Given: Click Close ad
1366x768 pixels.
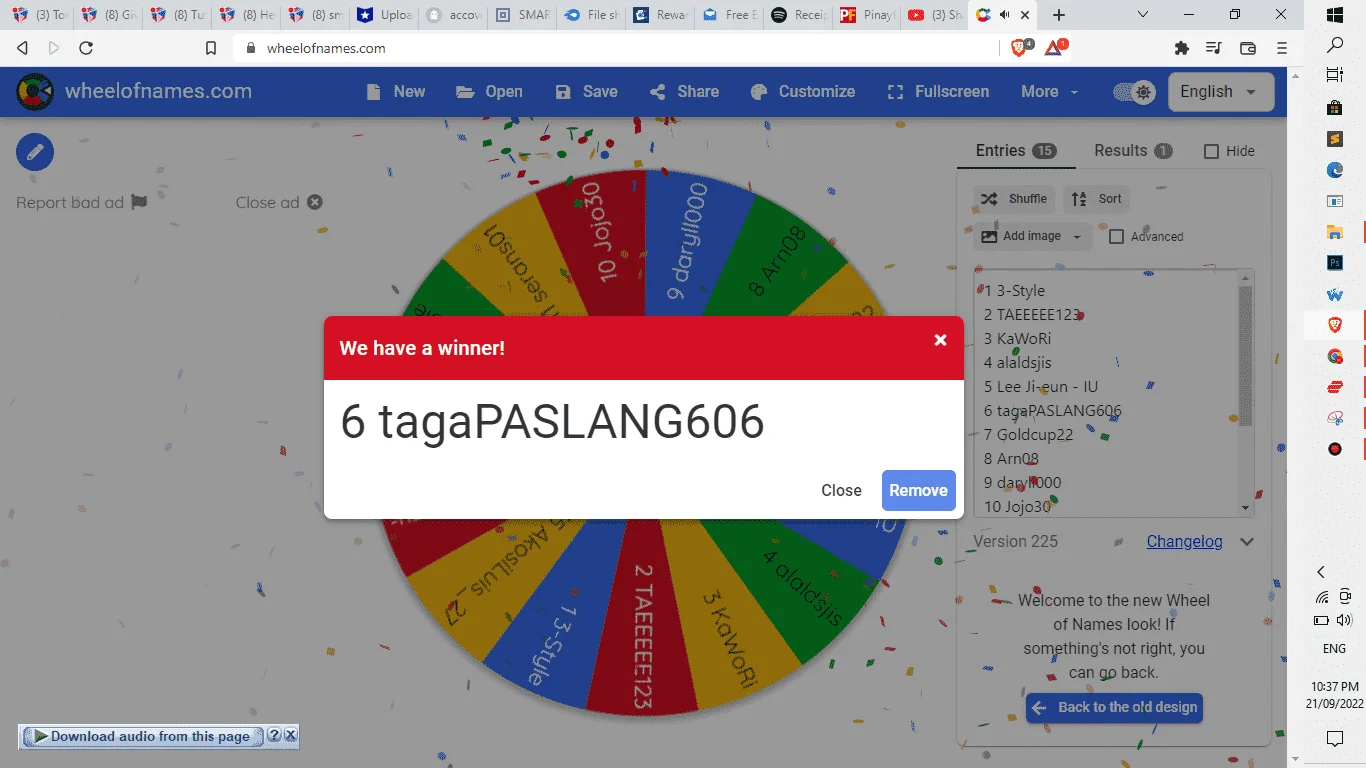Looking at the screenshot, I should coord(279,202).
